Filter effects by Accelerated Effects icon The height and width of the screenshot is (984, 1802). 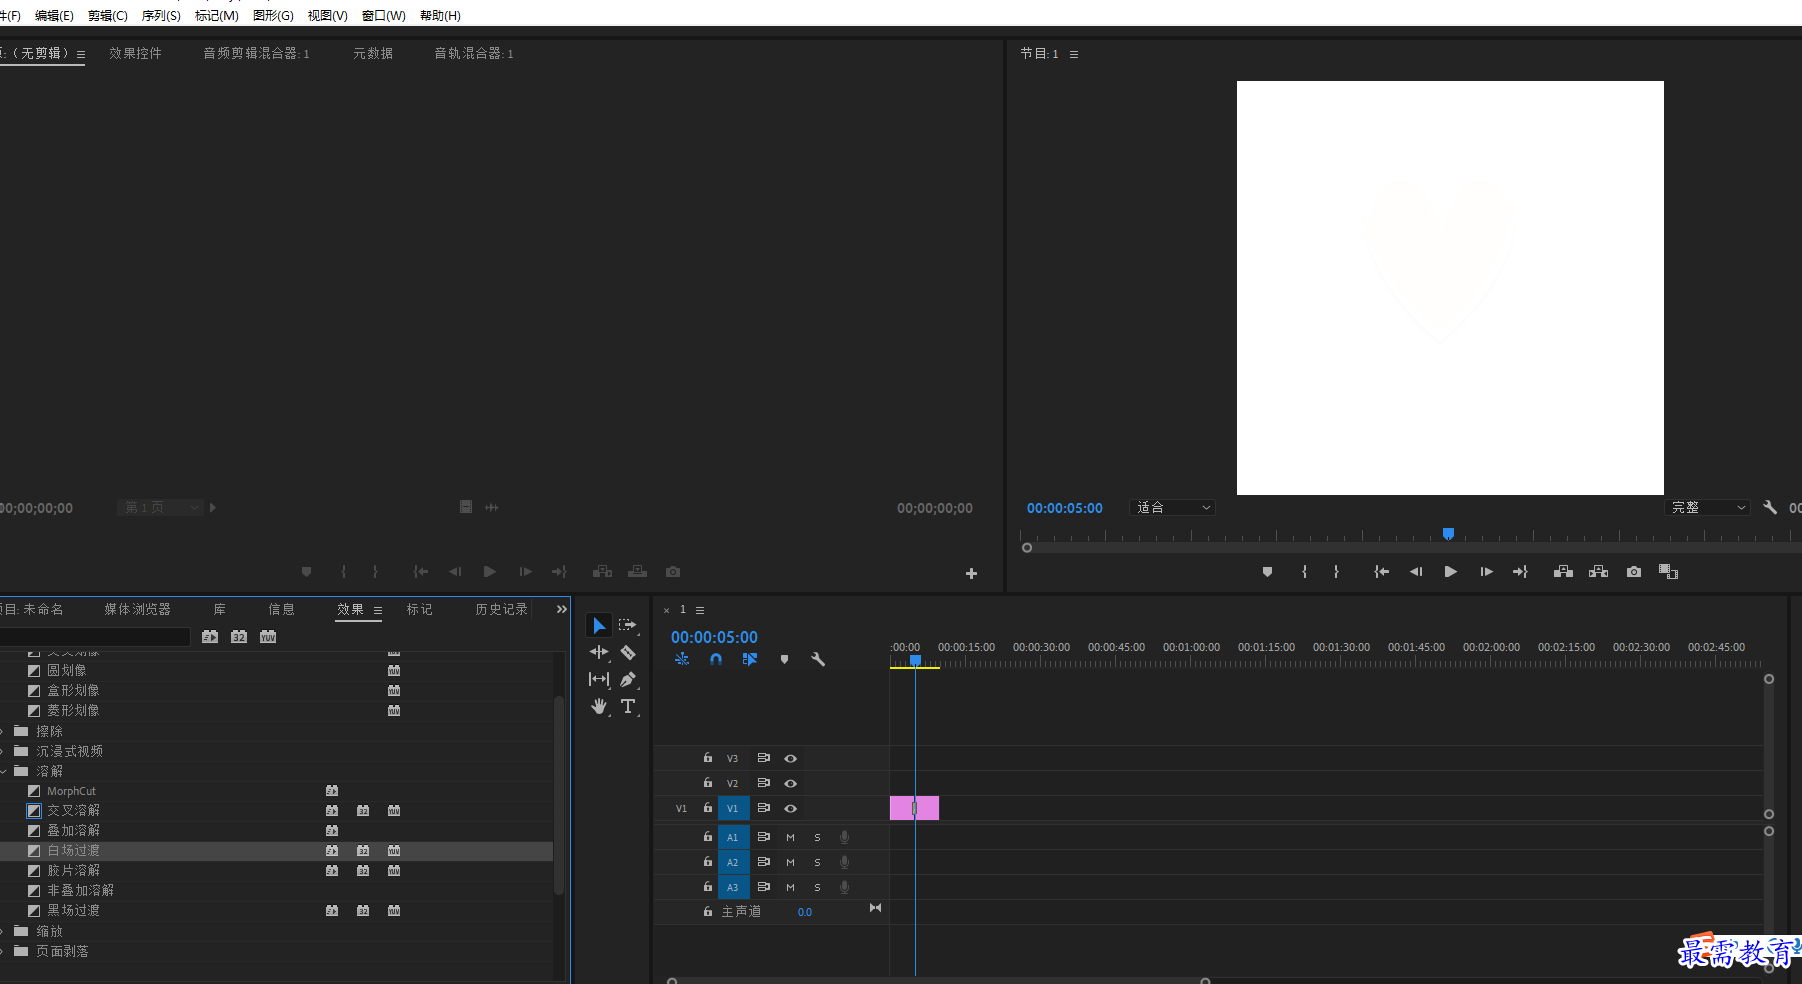click(210, 636)
